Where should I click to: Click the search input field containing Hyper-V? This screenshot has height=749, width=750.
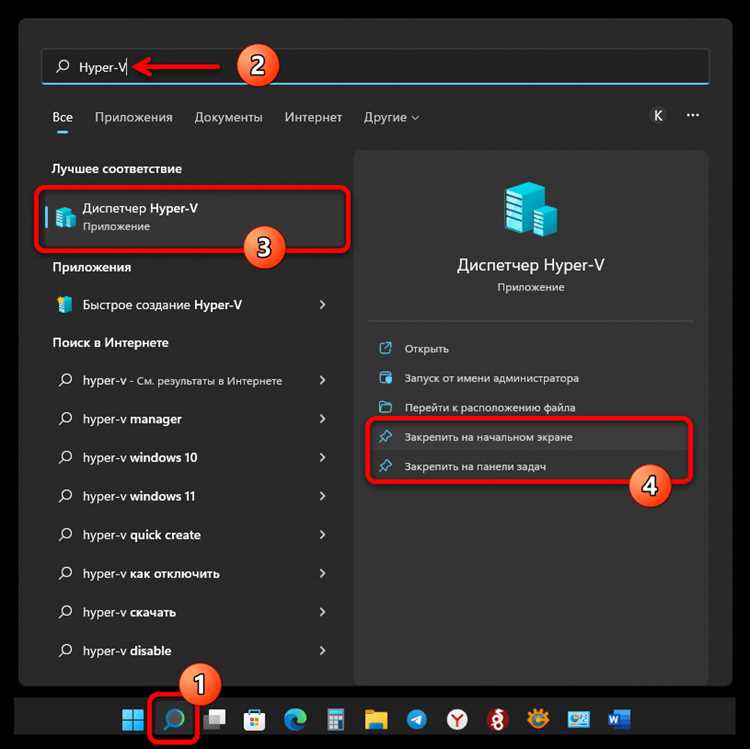375,66
